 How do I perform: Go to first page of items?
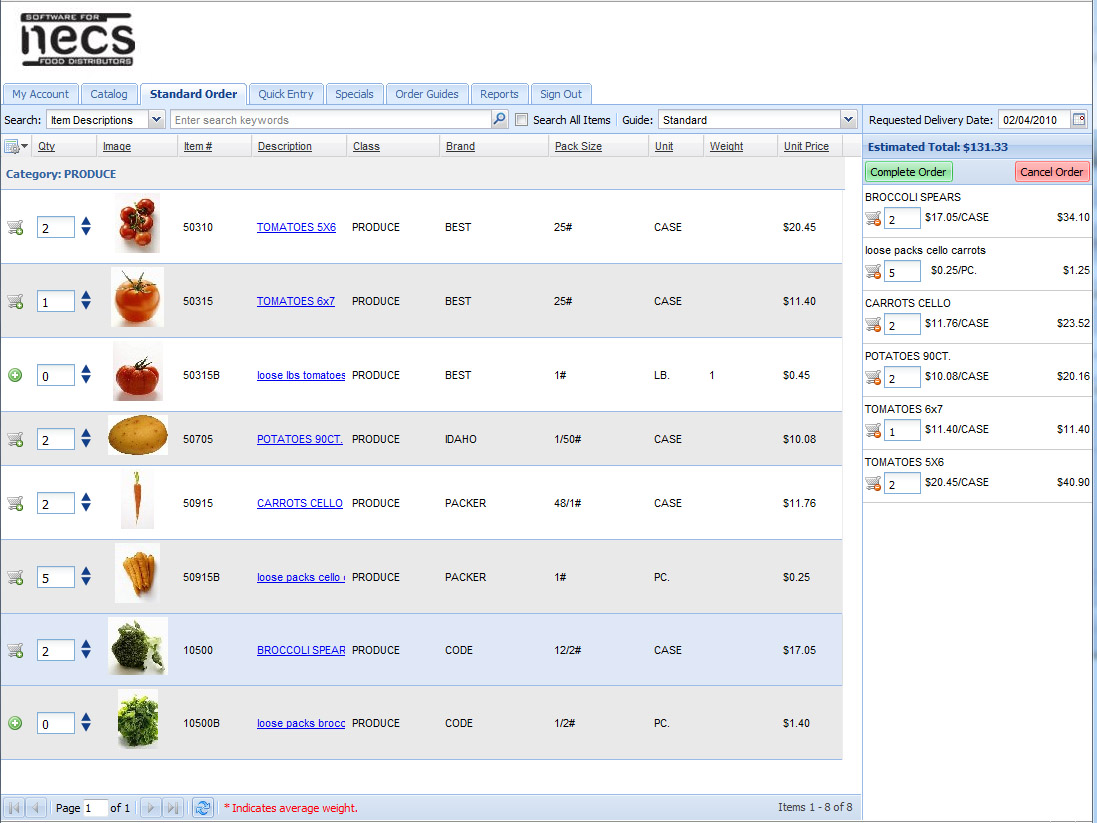coord(15,808)
